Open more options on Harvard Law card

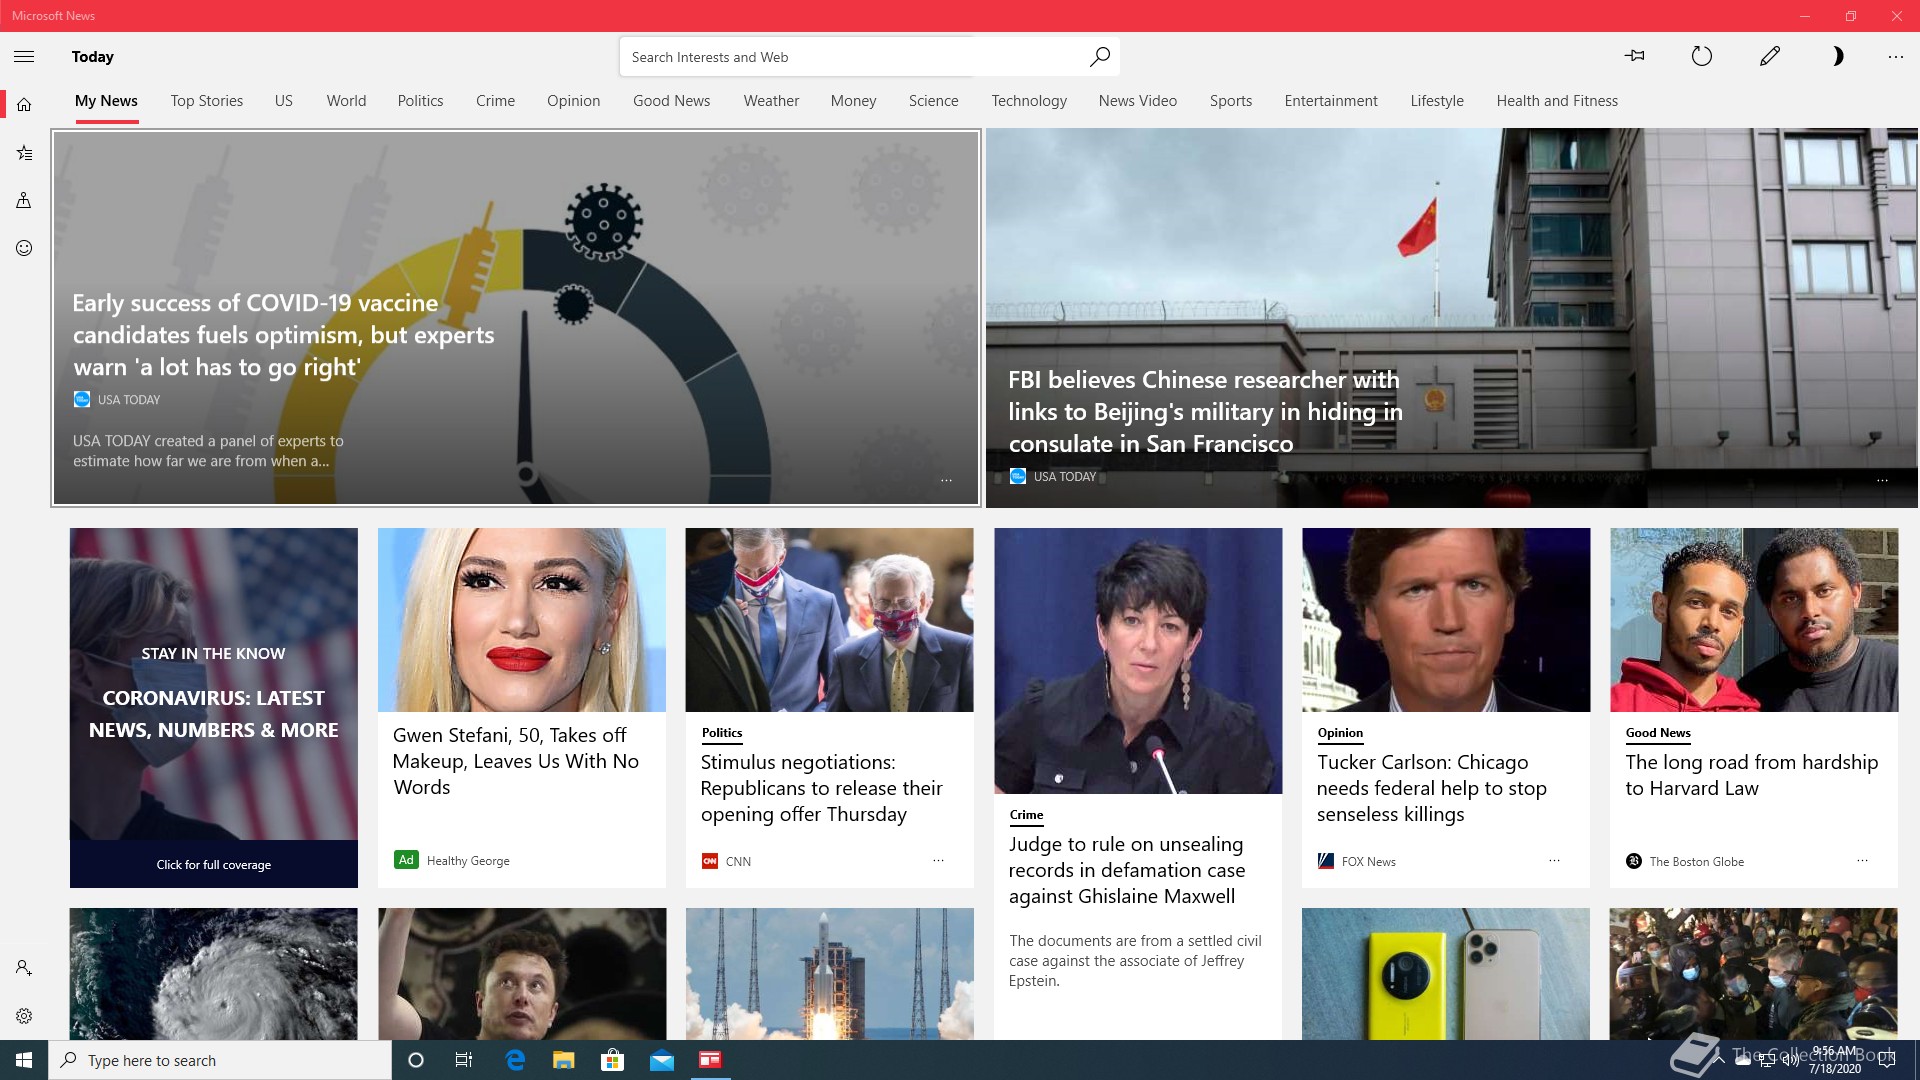coord(1862,860)
